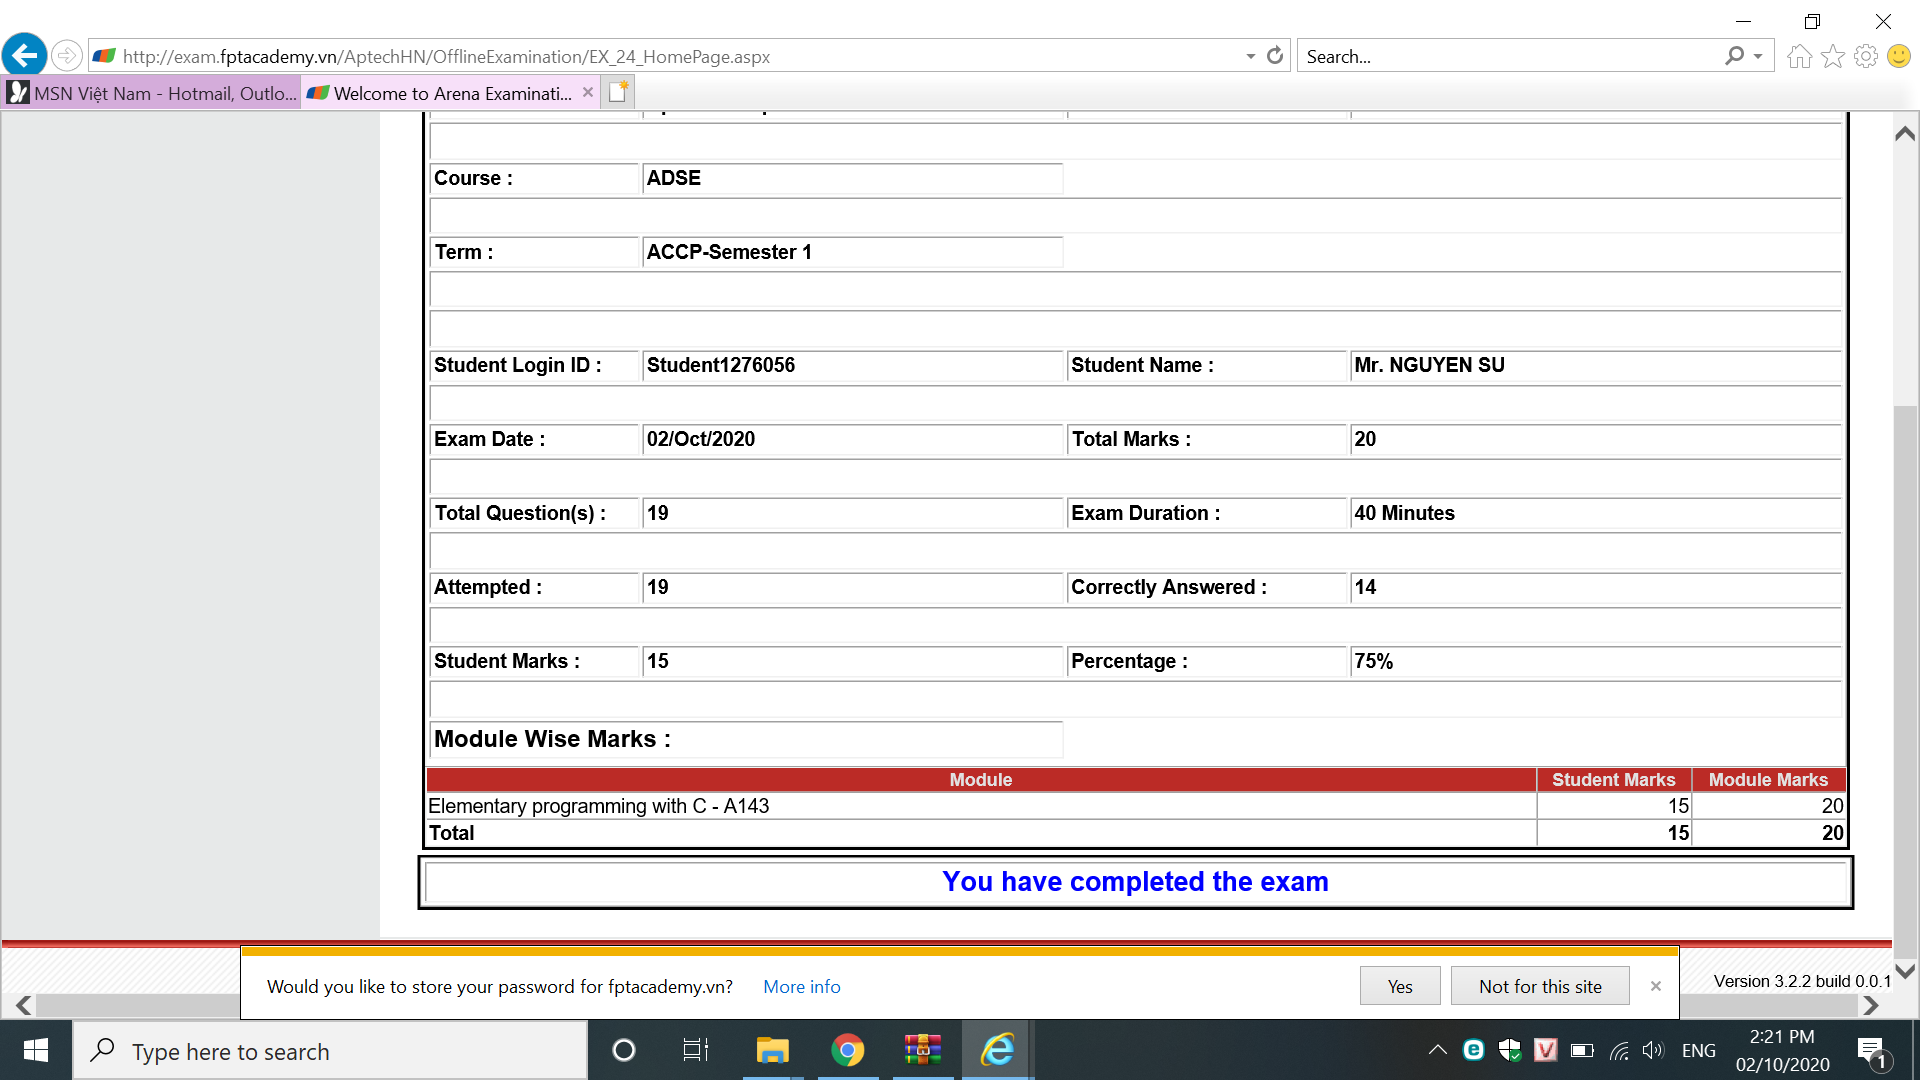Open a new tab button

(618, 93)
